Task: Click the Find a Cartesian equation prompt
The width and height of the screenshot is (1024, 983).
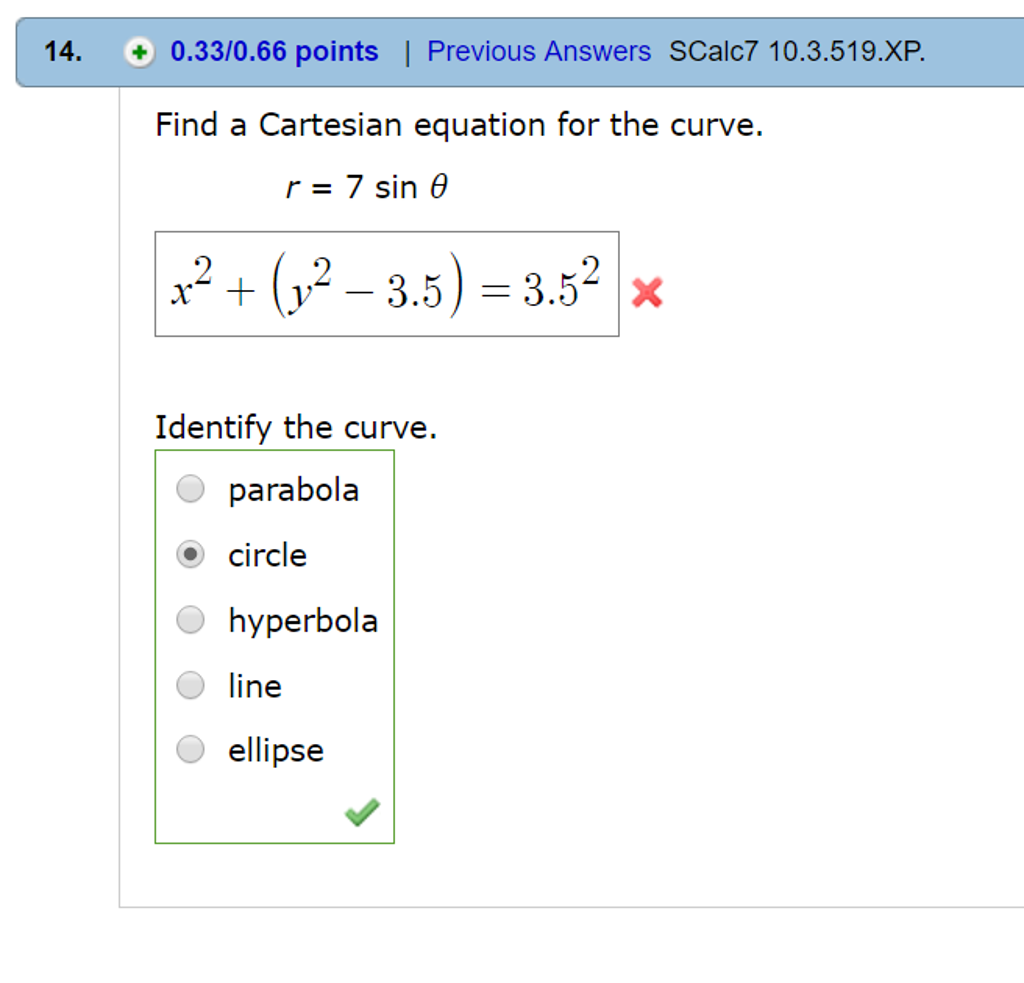Action: (458, 124)
